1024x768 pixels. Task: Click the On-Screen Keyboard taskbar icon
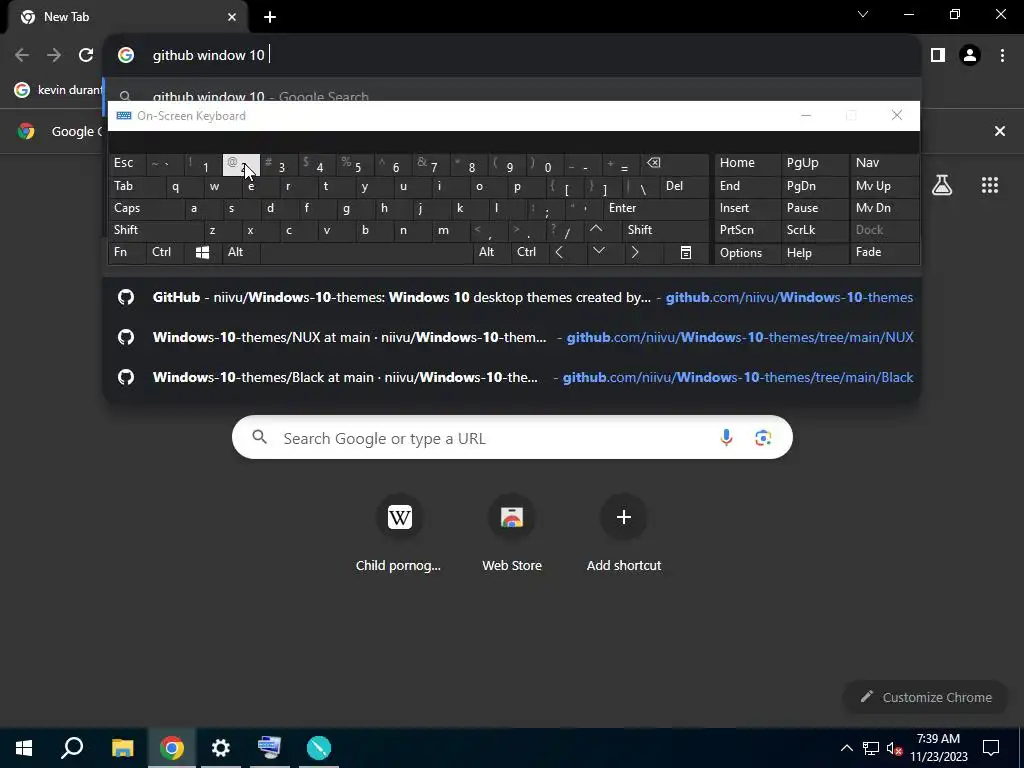(270, 748)
